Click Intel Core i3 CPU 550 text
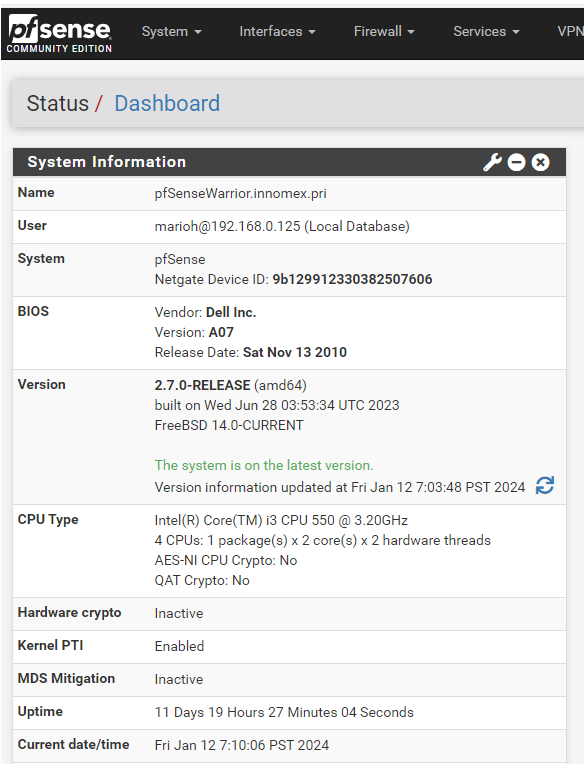This screenshot has height=765, width=585. [x=281, y=521]
